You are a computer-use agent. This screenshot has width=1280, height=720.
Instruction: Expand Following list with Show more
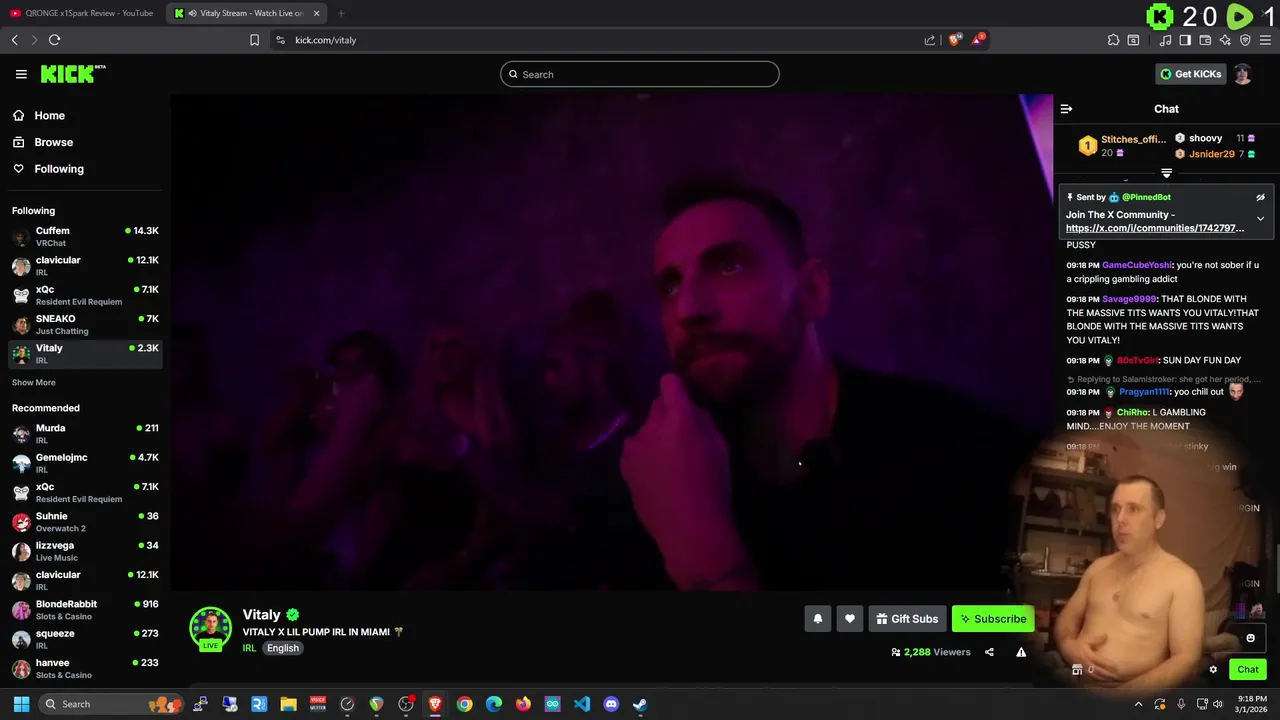(34, 382)
